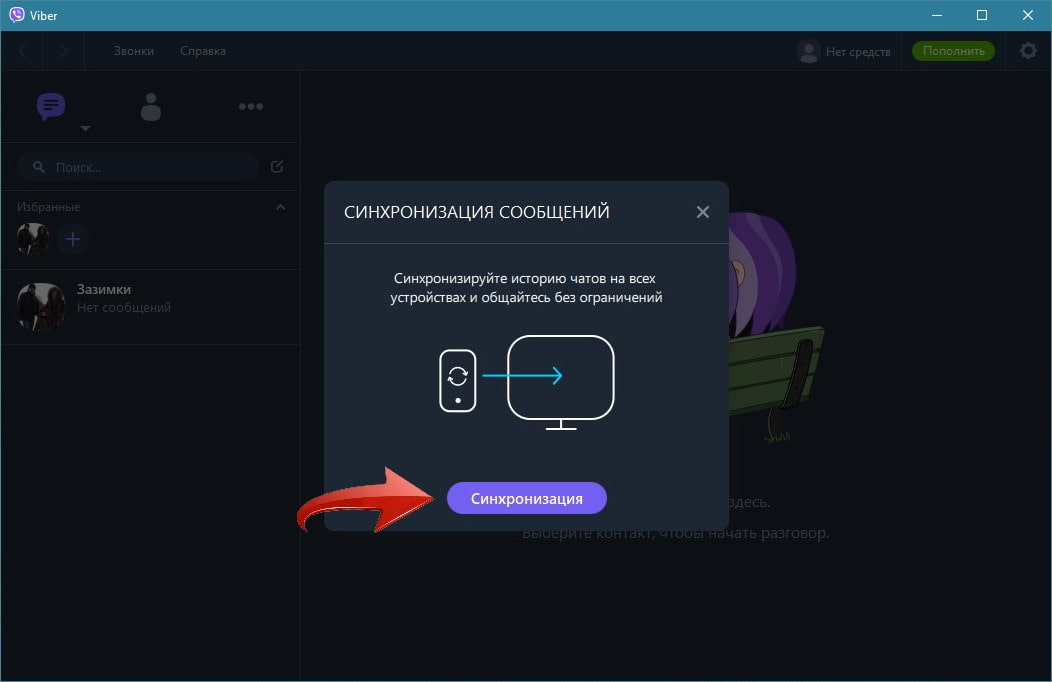Collapse the Избранные section
The image size is (1052, 682).
(x=280, y=207)
